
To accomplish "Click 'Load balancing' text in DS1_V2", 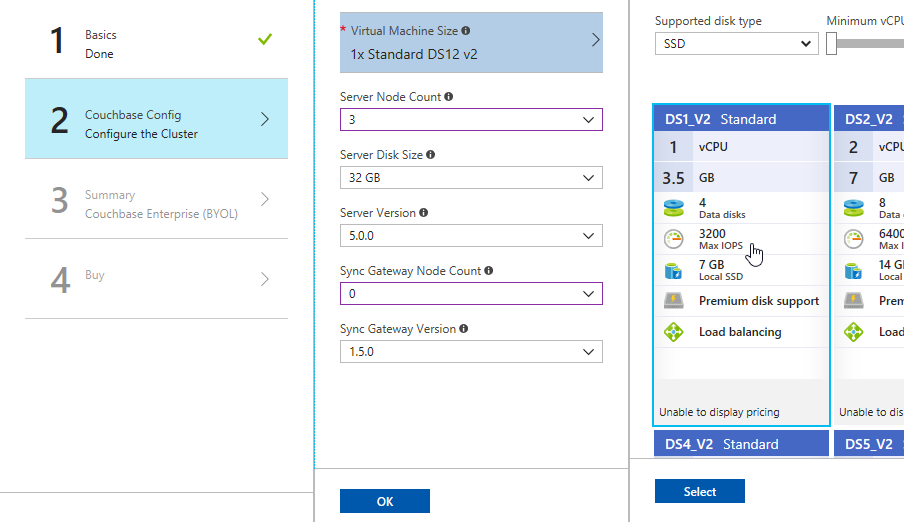I will (740, 332).
